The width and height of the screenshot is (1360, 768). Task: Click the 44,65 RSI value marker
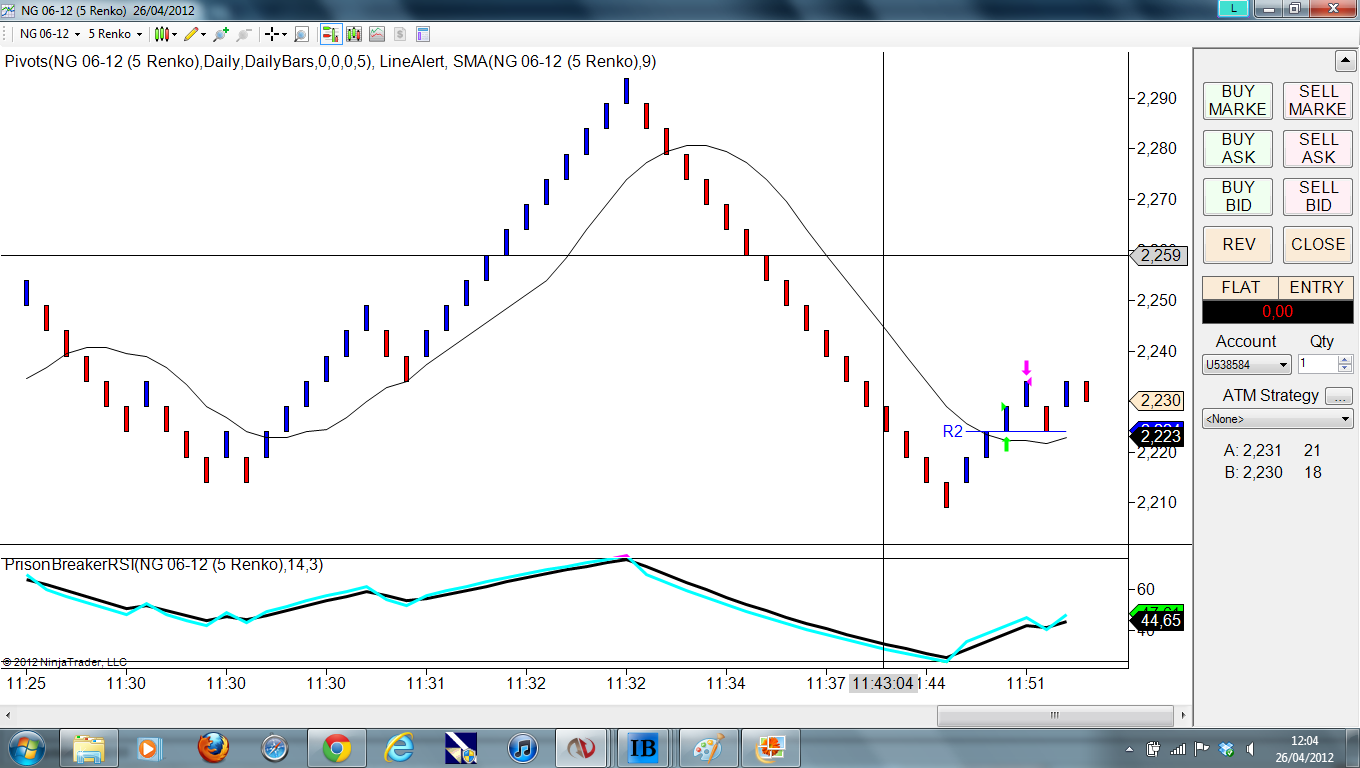pyautogui.click(x=1157, y=620)
